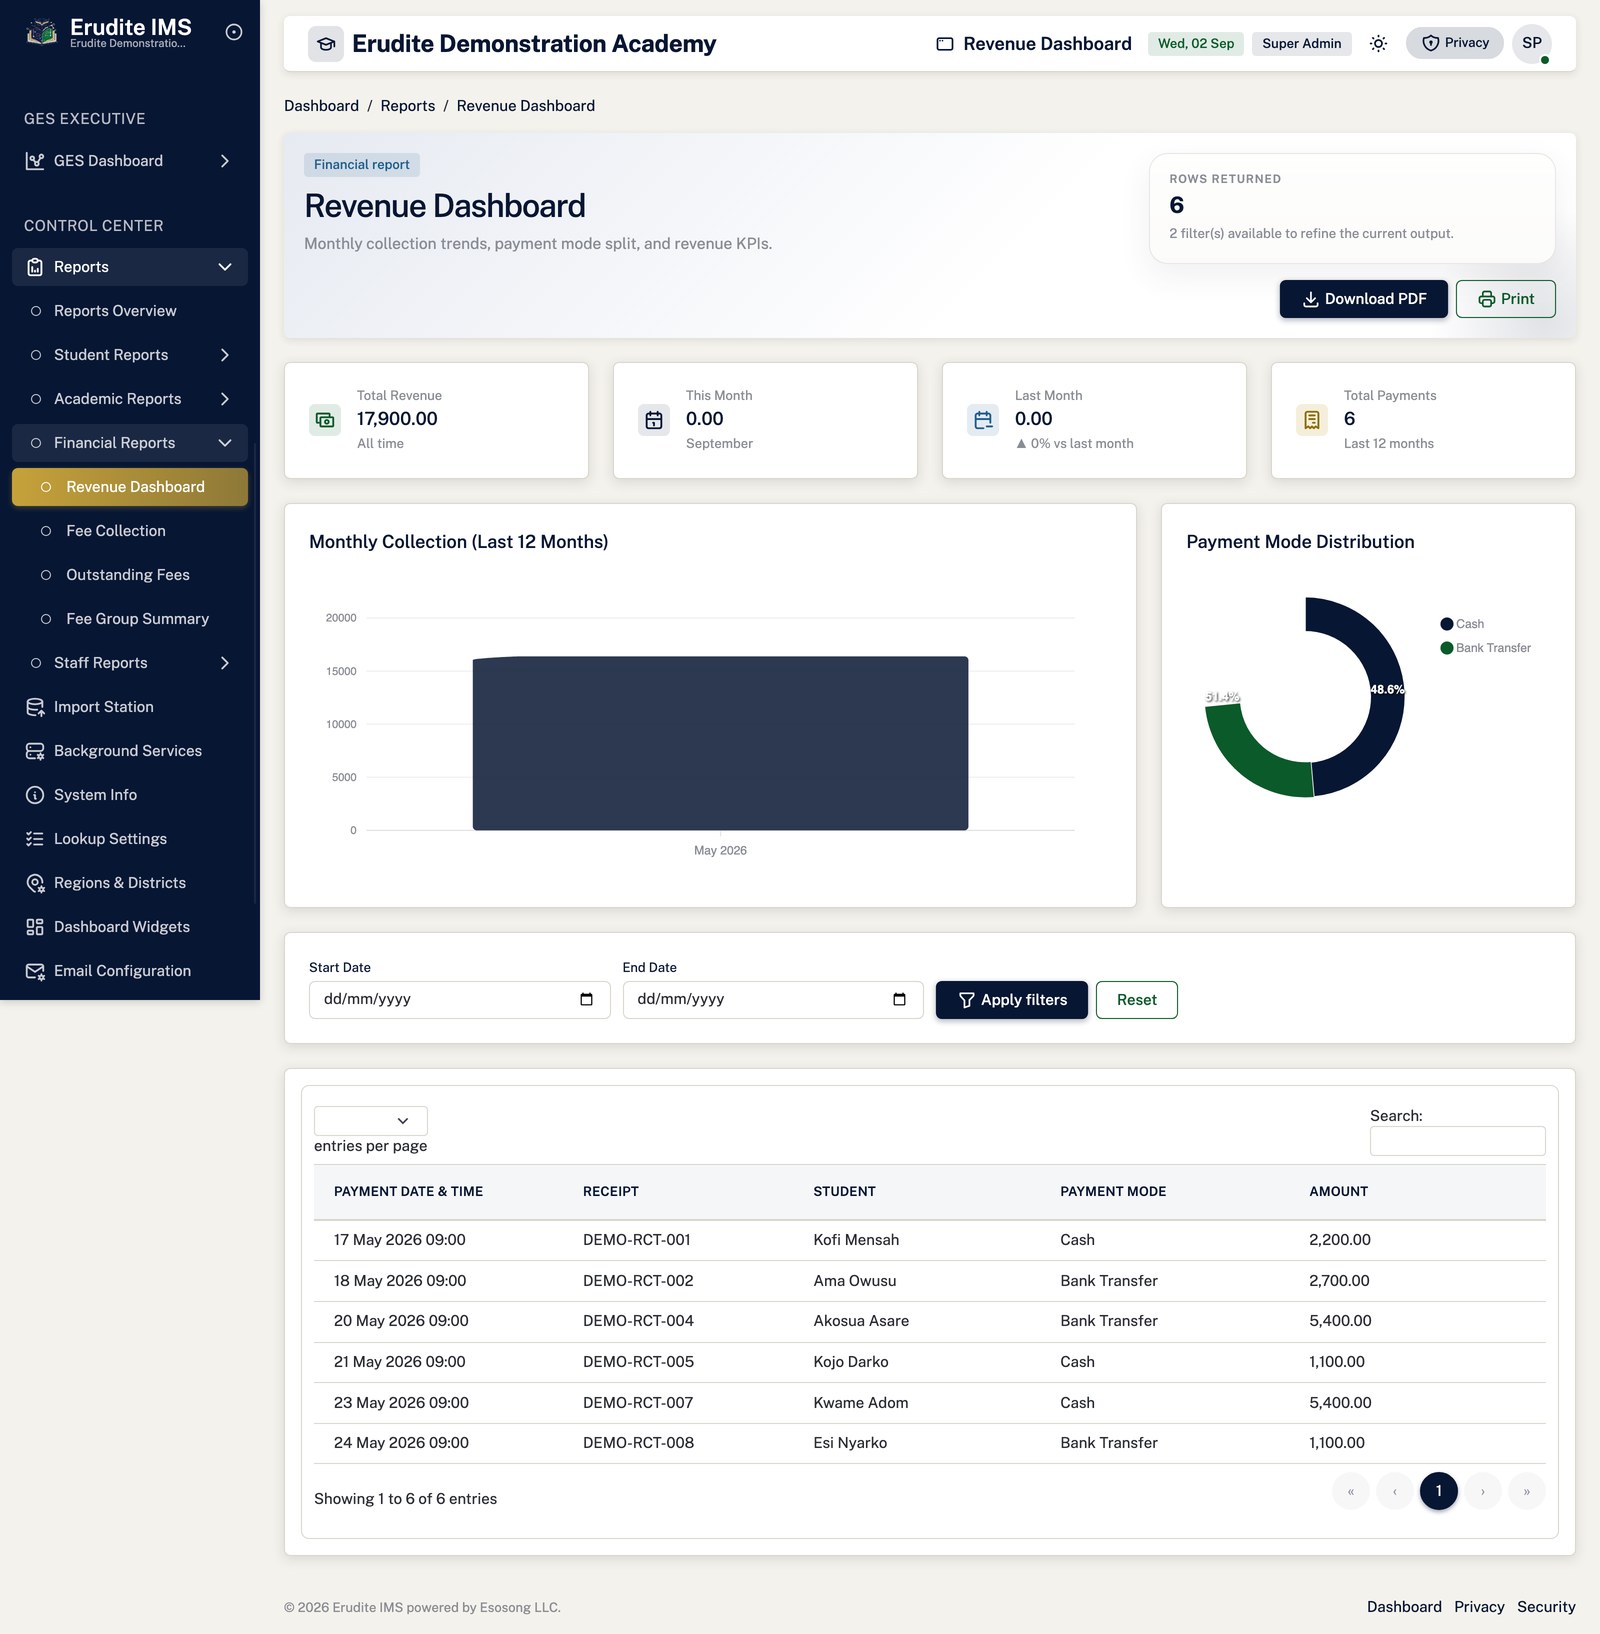Click the Erudite IMS logo icon
Image resolution: width=1600 pixels, height=1634 pixels.
tap(41, 33)
